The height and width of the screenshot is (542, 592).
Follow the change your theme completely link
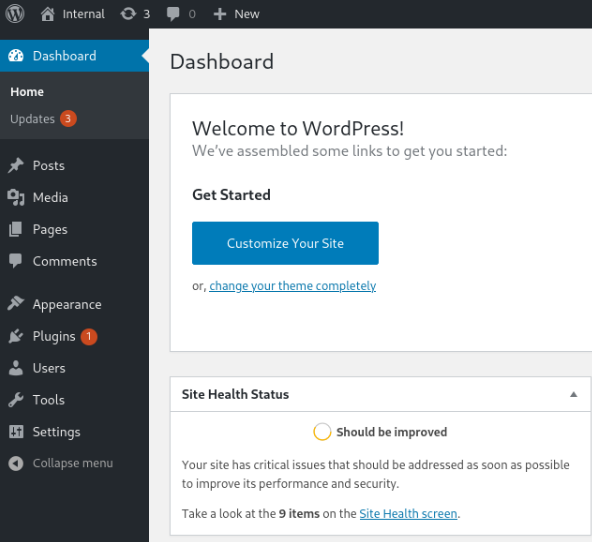(292, 286)
